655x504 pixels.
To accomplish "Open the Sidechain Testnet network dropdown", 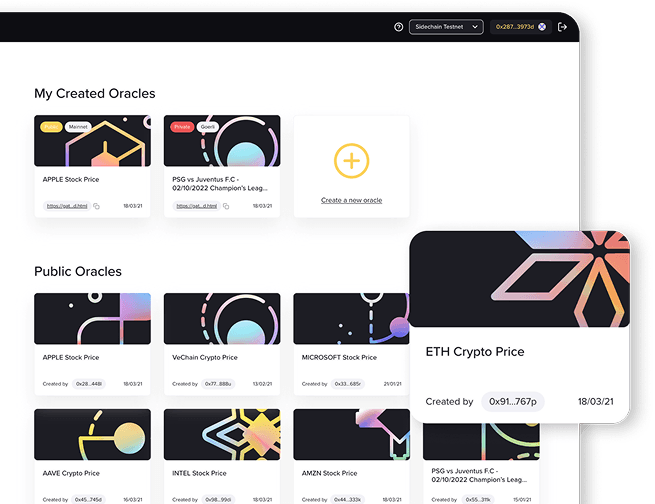I will click(x=446, y=27).
